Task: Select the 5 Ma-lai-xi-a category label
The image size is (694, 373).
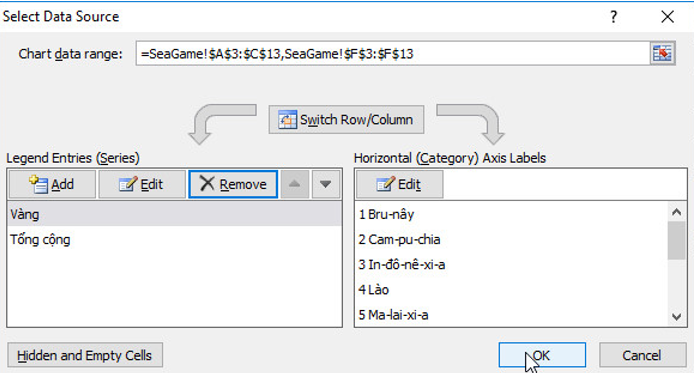Action: [x=512, y=315]
